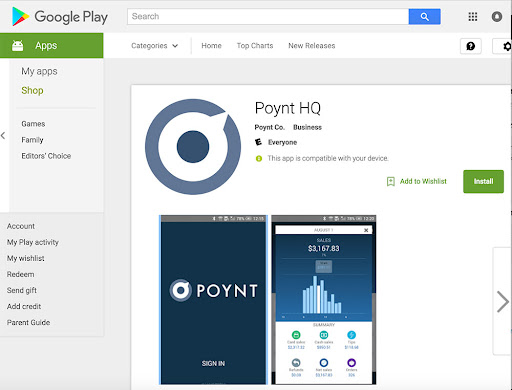Select Shop in the sidebar
This screenshot has height=390, width=512.
click(x=32, y=90)
